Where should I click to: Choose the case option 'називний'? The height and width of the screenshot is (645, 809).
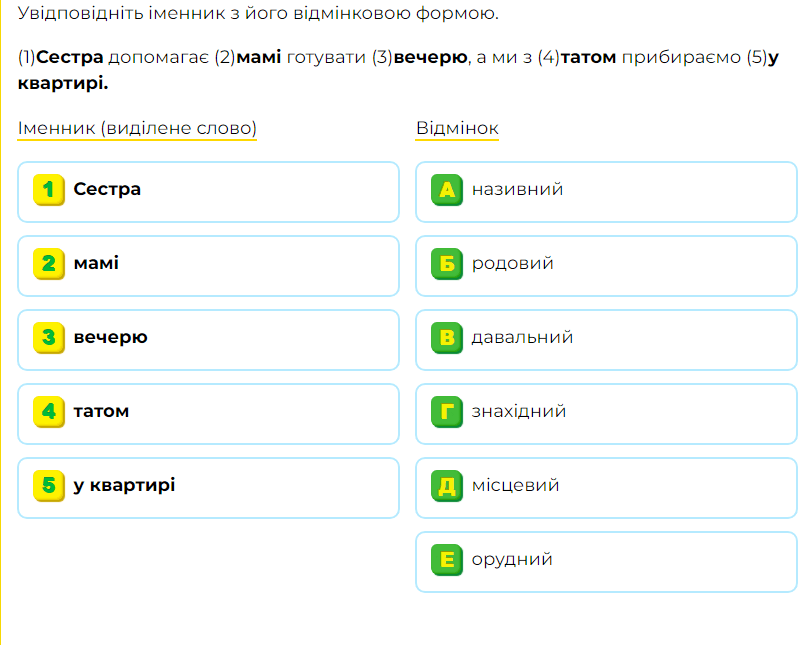[x=606, y=192]
